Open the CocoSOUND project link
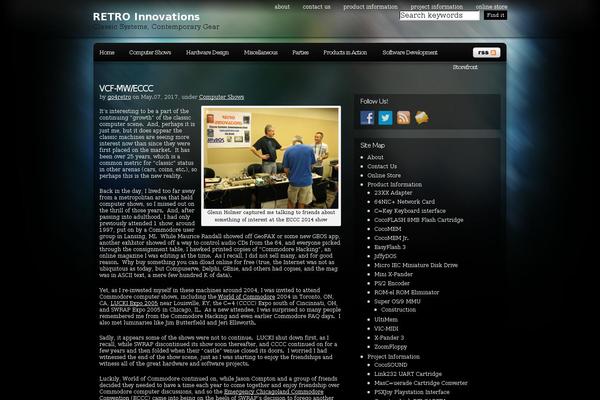 [391, 365]
